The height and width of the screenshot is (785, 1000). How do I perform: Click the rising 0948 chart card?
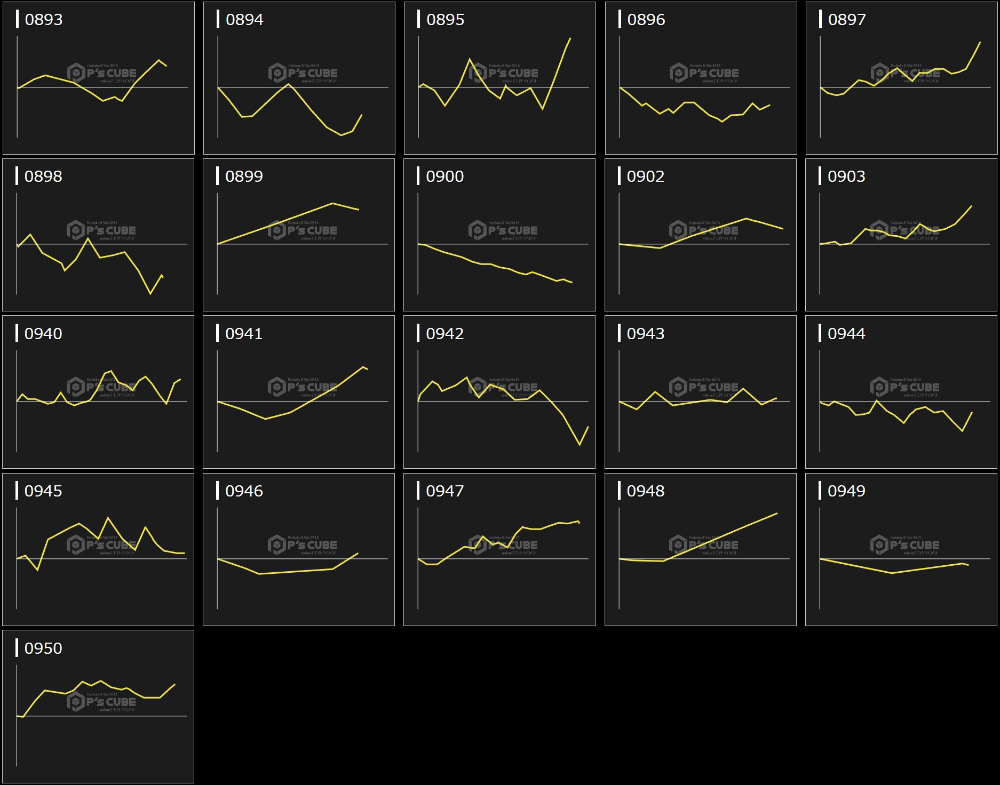(701, 549)
